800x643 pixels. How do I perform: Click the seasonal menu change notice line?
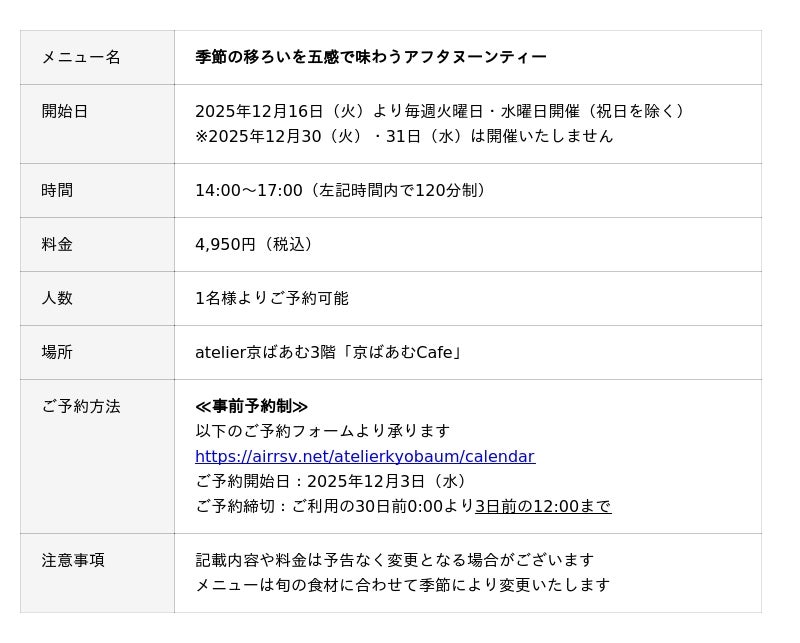point(402,585)
